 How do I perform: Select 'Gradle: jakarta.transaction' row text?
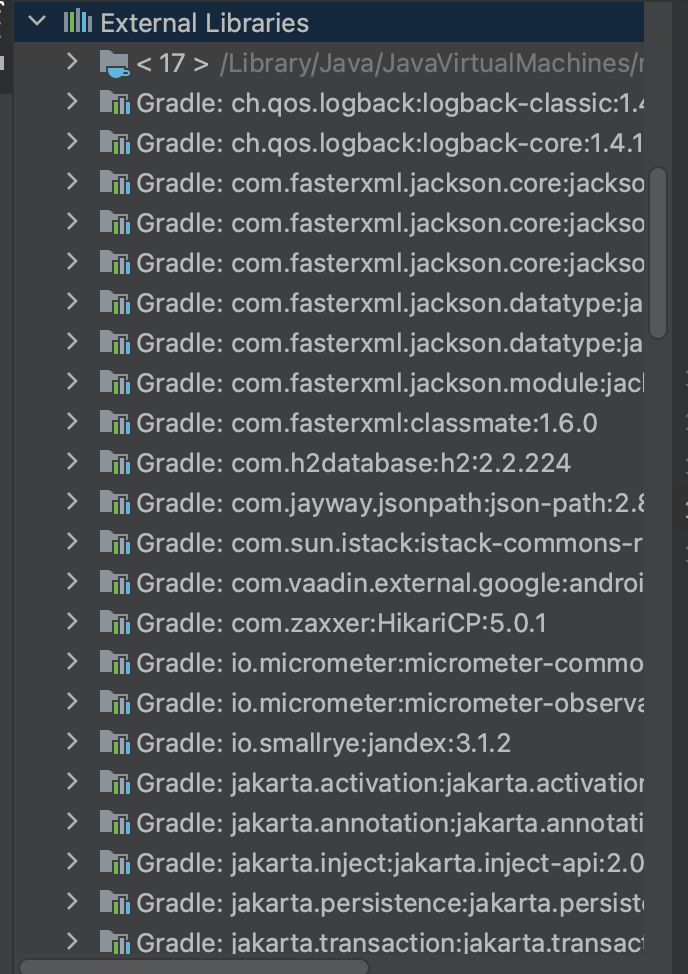(390, 942)
